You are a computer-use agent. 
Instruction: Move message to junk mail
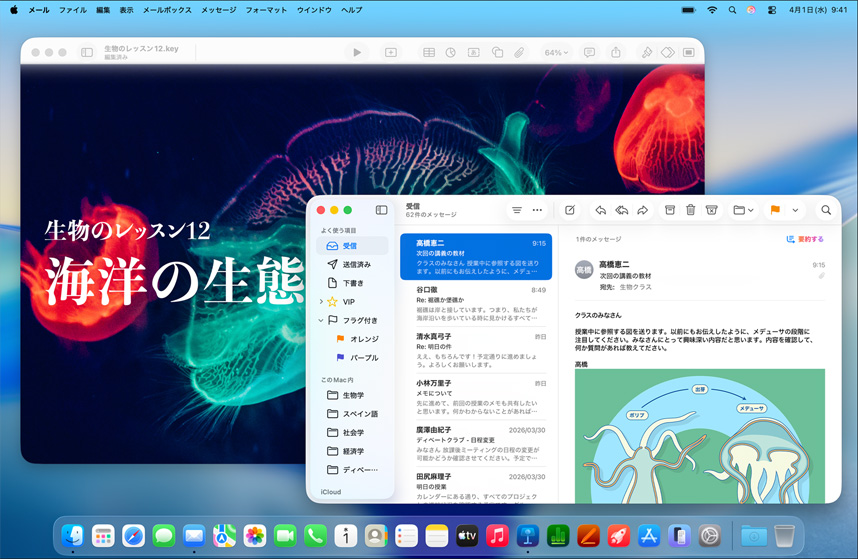coord(711,210)
